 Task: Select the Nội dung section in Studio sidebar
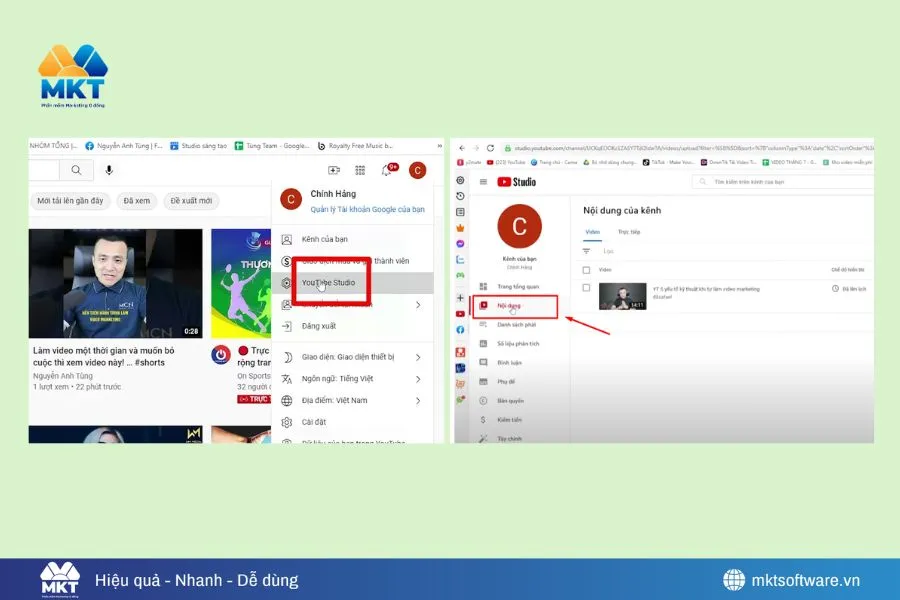click(x=510, y=305)
